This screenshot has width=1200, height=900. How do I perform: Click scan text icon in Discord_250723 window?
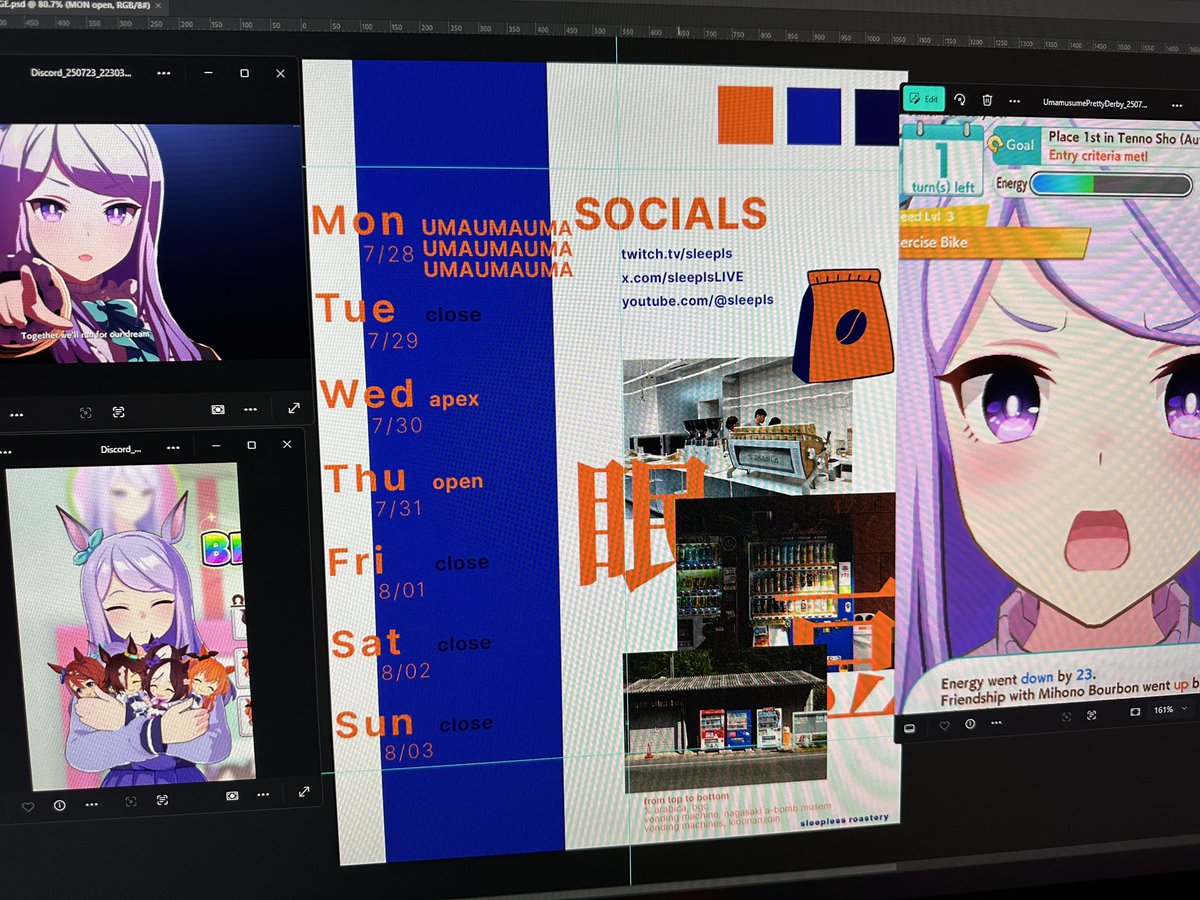[118, 412]
